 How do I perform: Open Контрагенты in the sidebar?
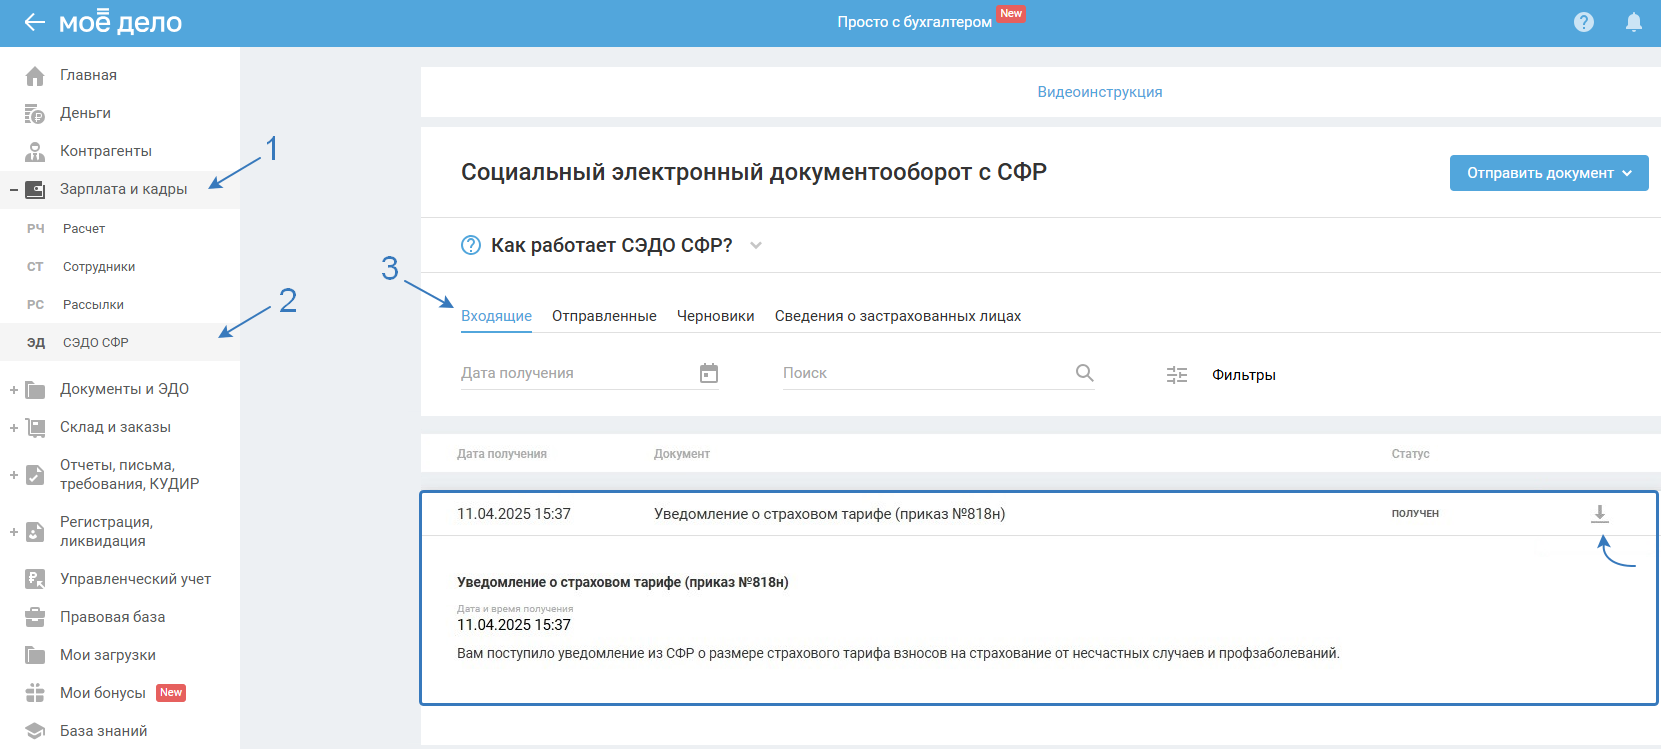point(106,151)
